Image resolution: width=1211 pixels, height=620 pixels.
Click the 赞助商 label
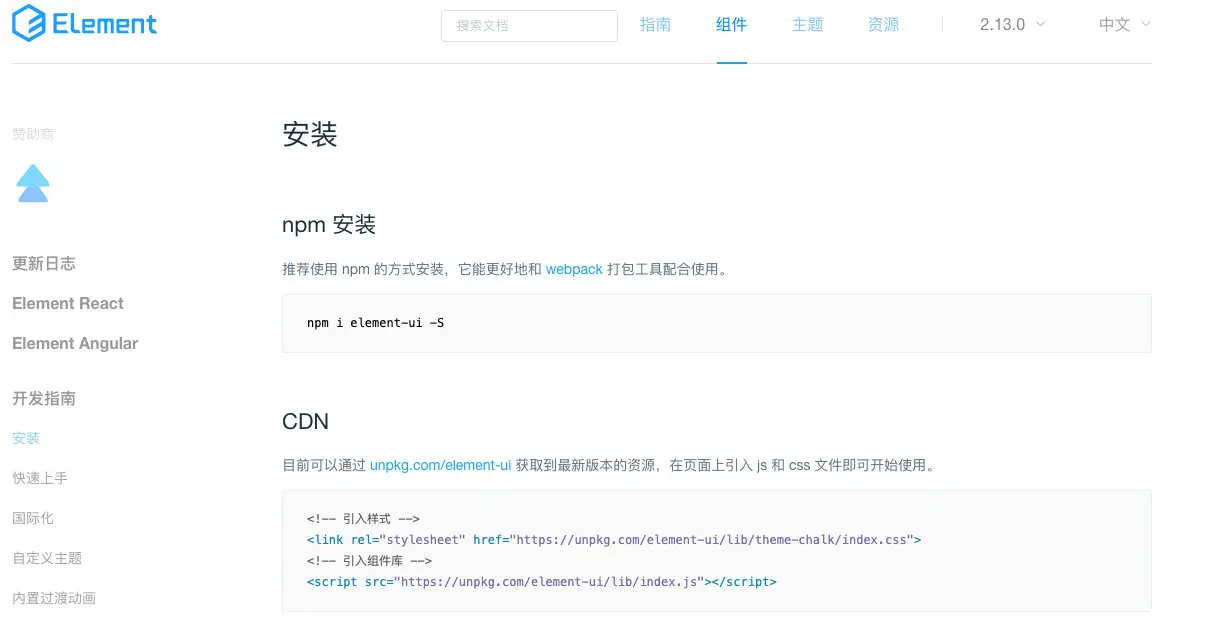pos(33,134)
